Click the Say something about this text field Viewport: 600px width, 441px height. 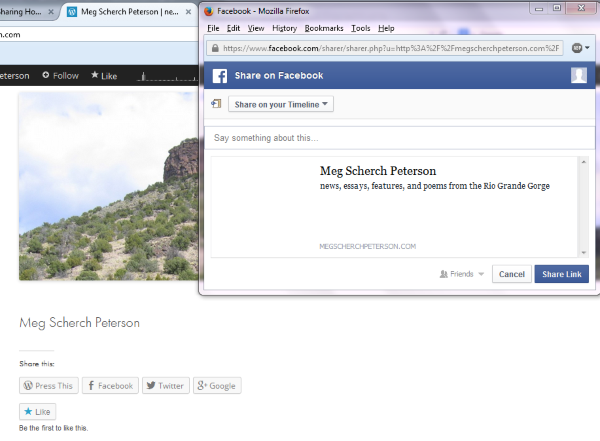396,137
